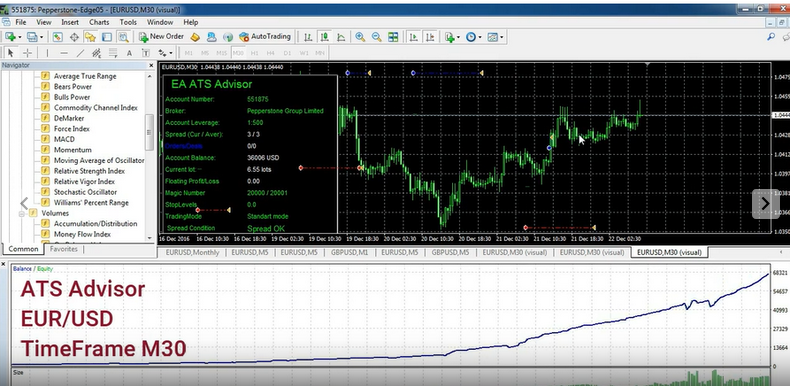Screen dimensions: 790x386
Task: Select the Crosshair tool
Action: coord(28,52)
